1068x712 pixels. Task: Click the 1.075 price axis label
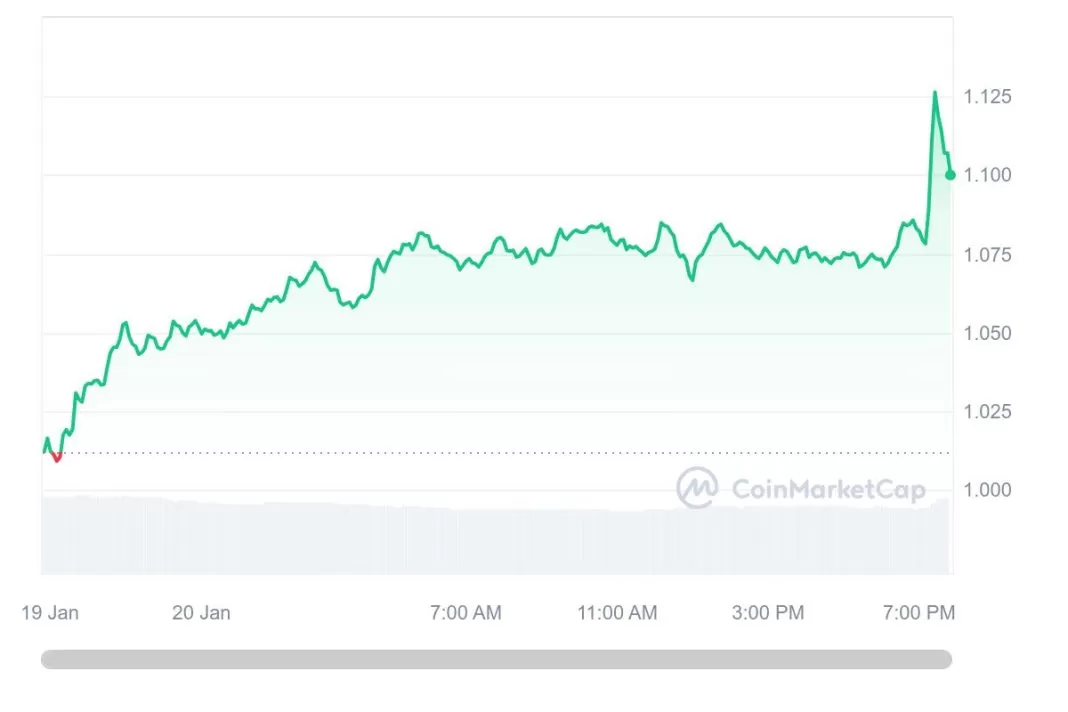987,254
